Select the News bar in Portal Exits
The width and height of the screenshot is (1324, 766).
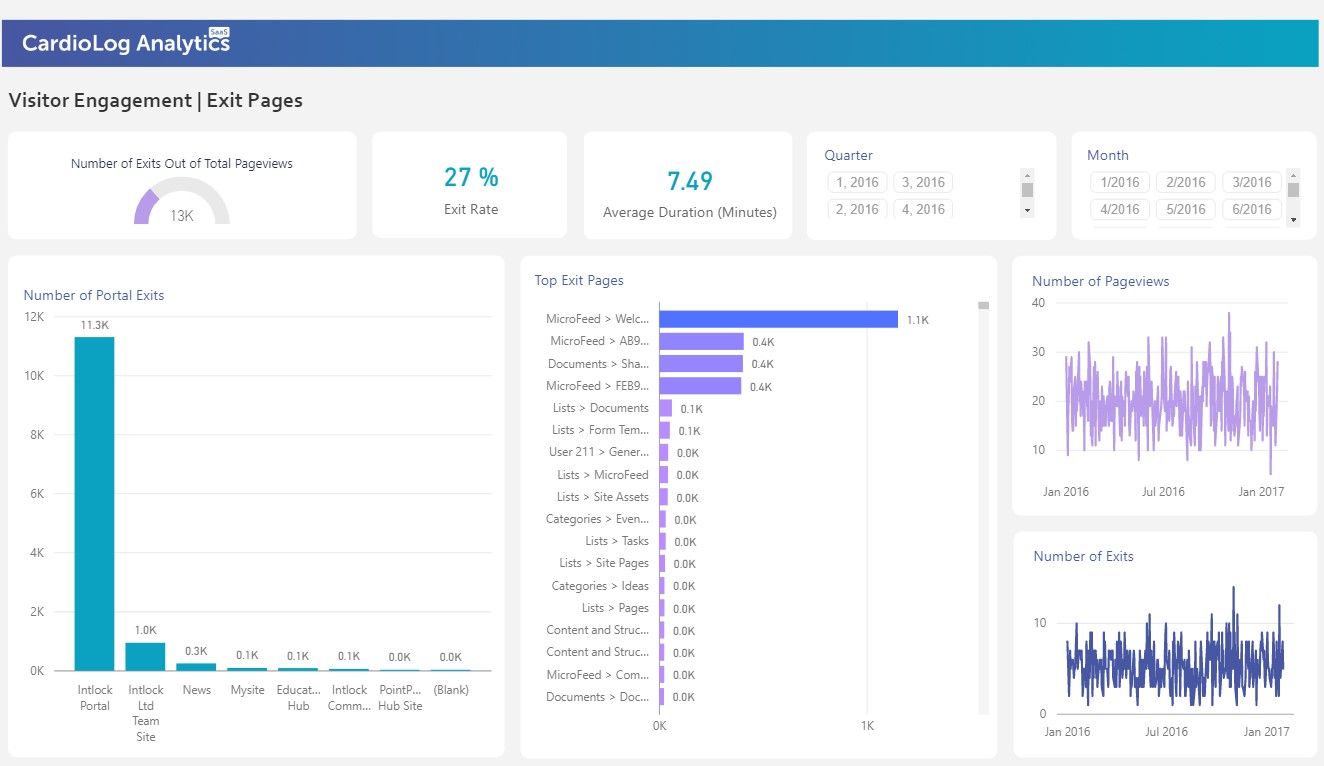pyautogui.click(x=197, y=666)
